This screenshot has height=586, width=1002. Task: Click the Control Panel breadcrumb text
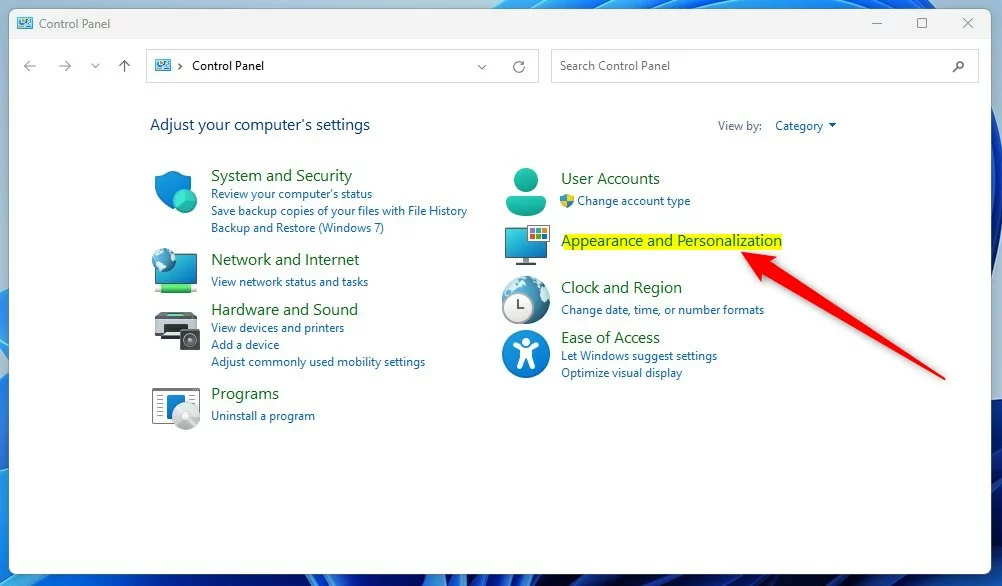[228, 66]
